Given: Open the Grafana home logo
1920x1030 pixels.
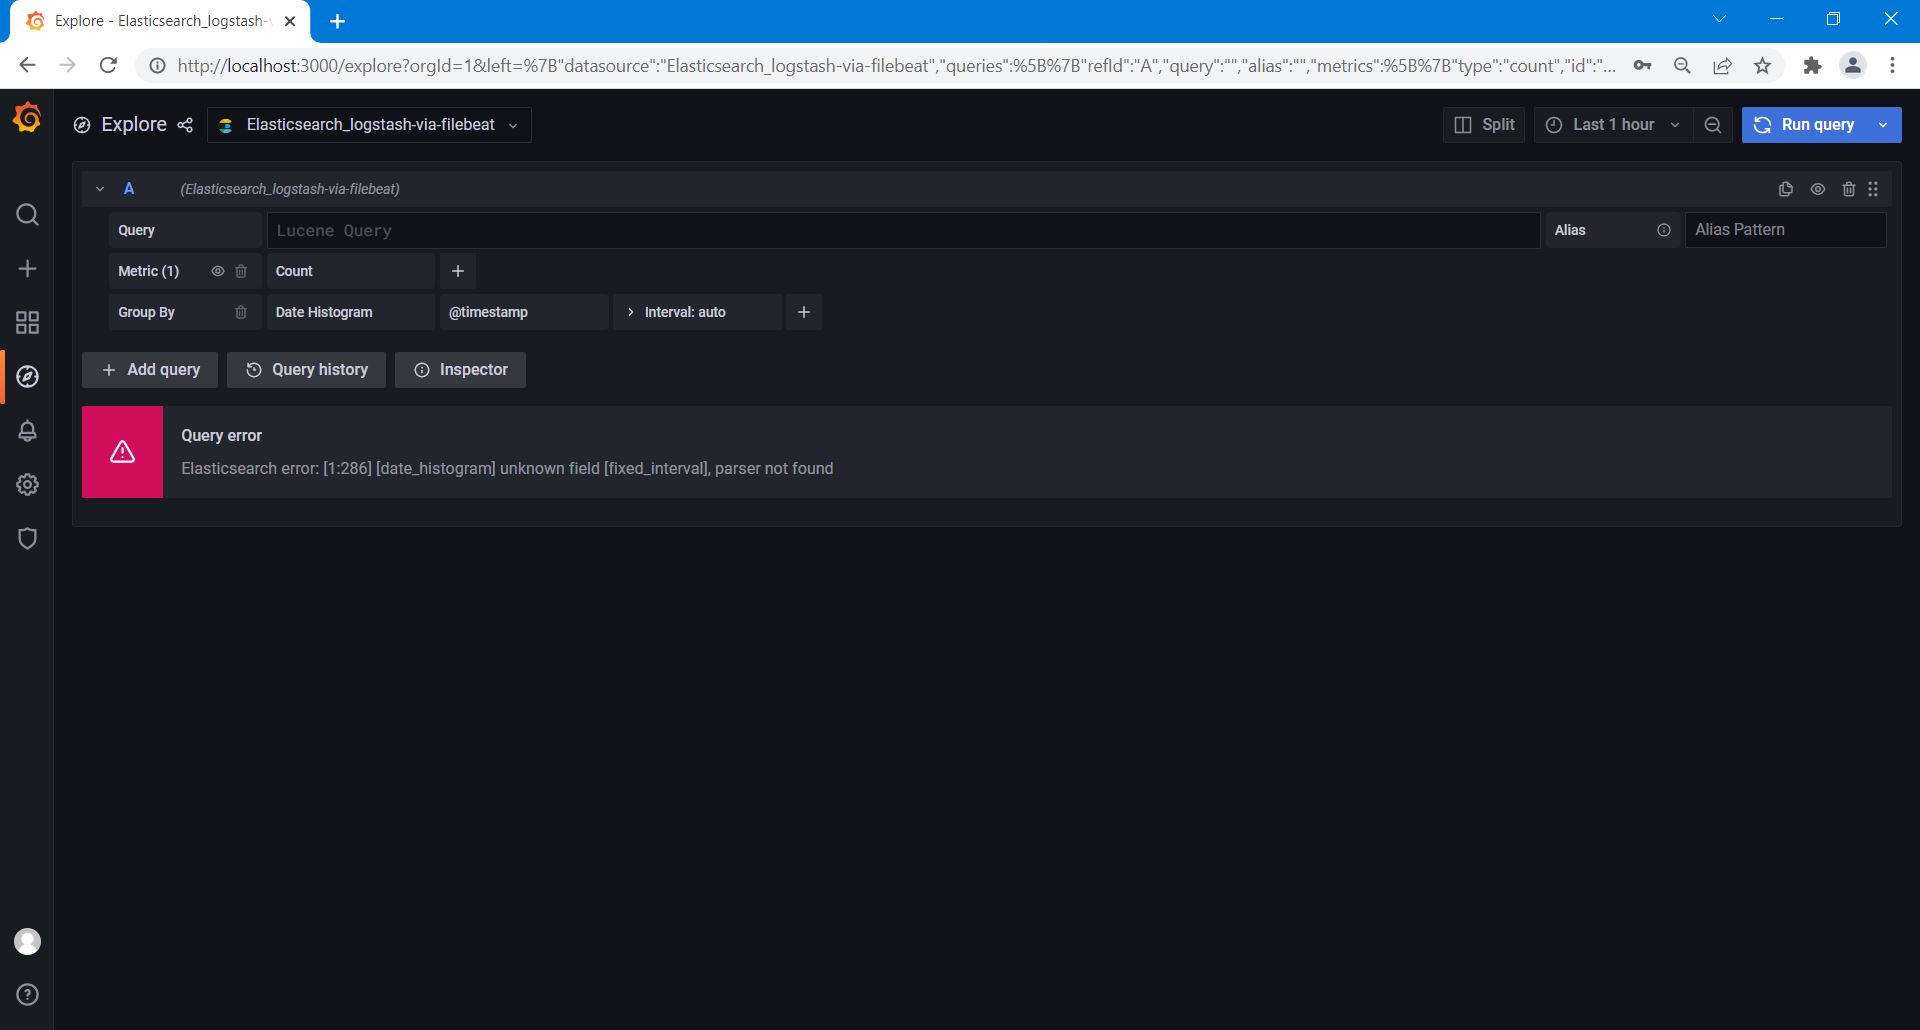Looking at the screenshot, I should (x=27, y=119).
